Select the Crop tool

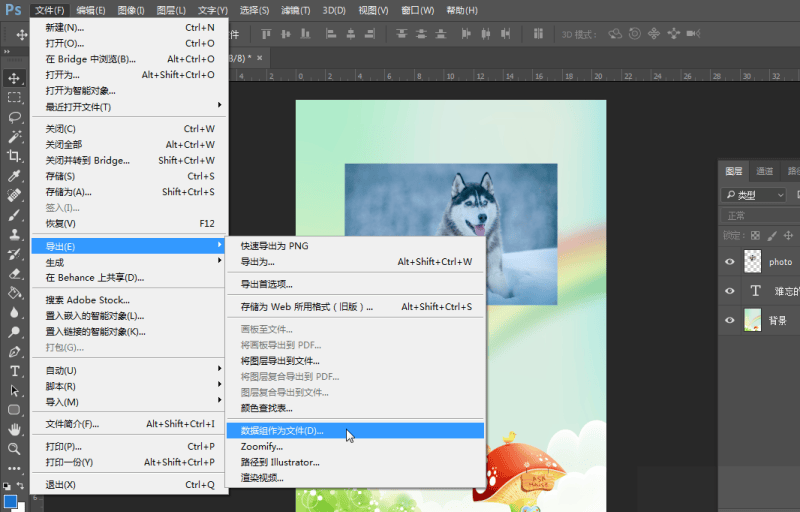point(14,156)
